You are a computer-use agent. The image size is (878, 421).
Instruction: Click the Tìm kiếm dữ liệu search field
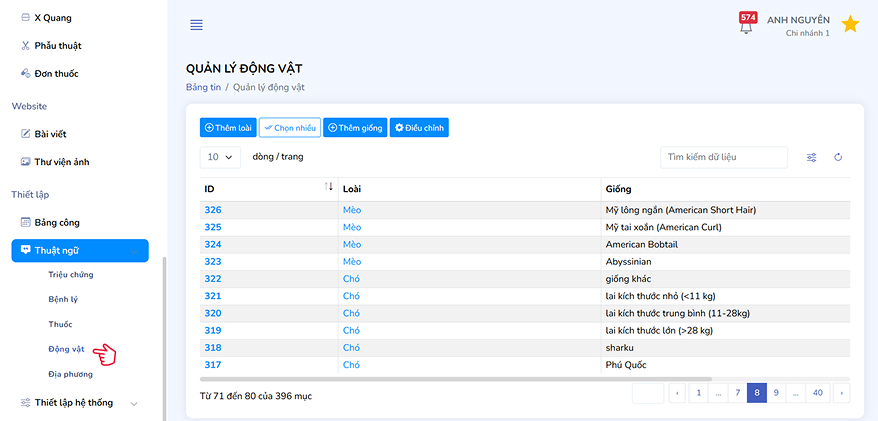pos(723,157)
